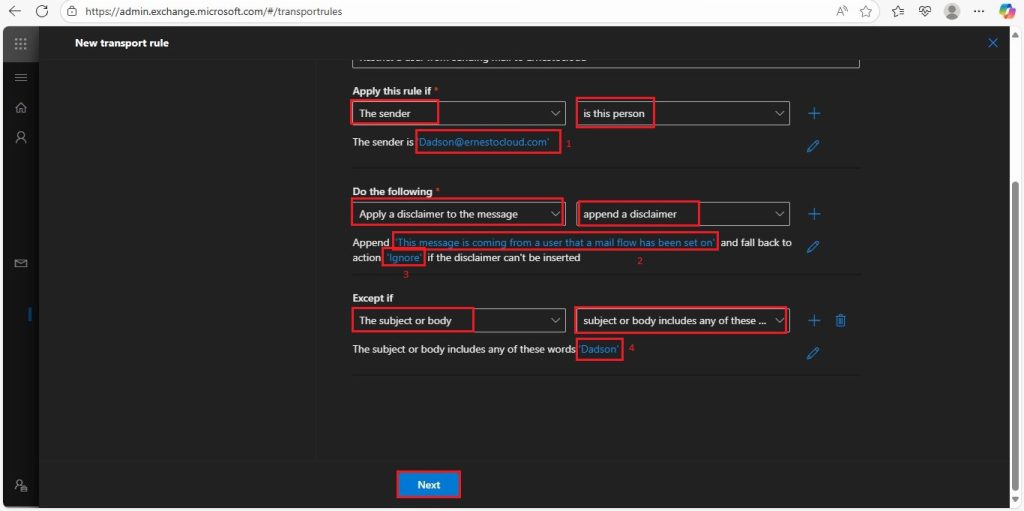Toggle the hamburger navigation menu
The image size is (1024, 511).
(x=21, y=78)
